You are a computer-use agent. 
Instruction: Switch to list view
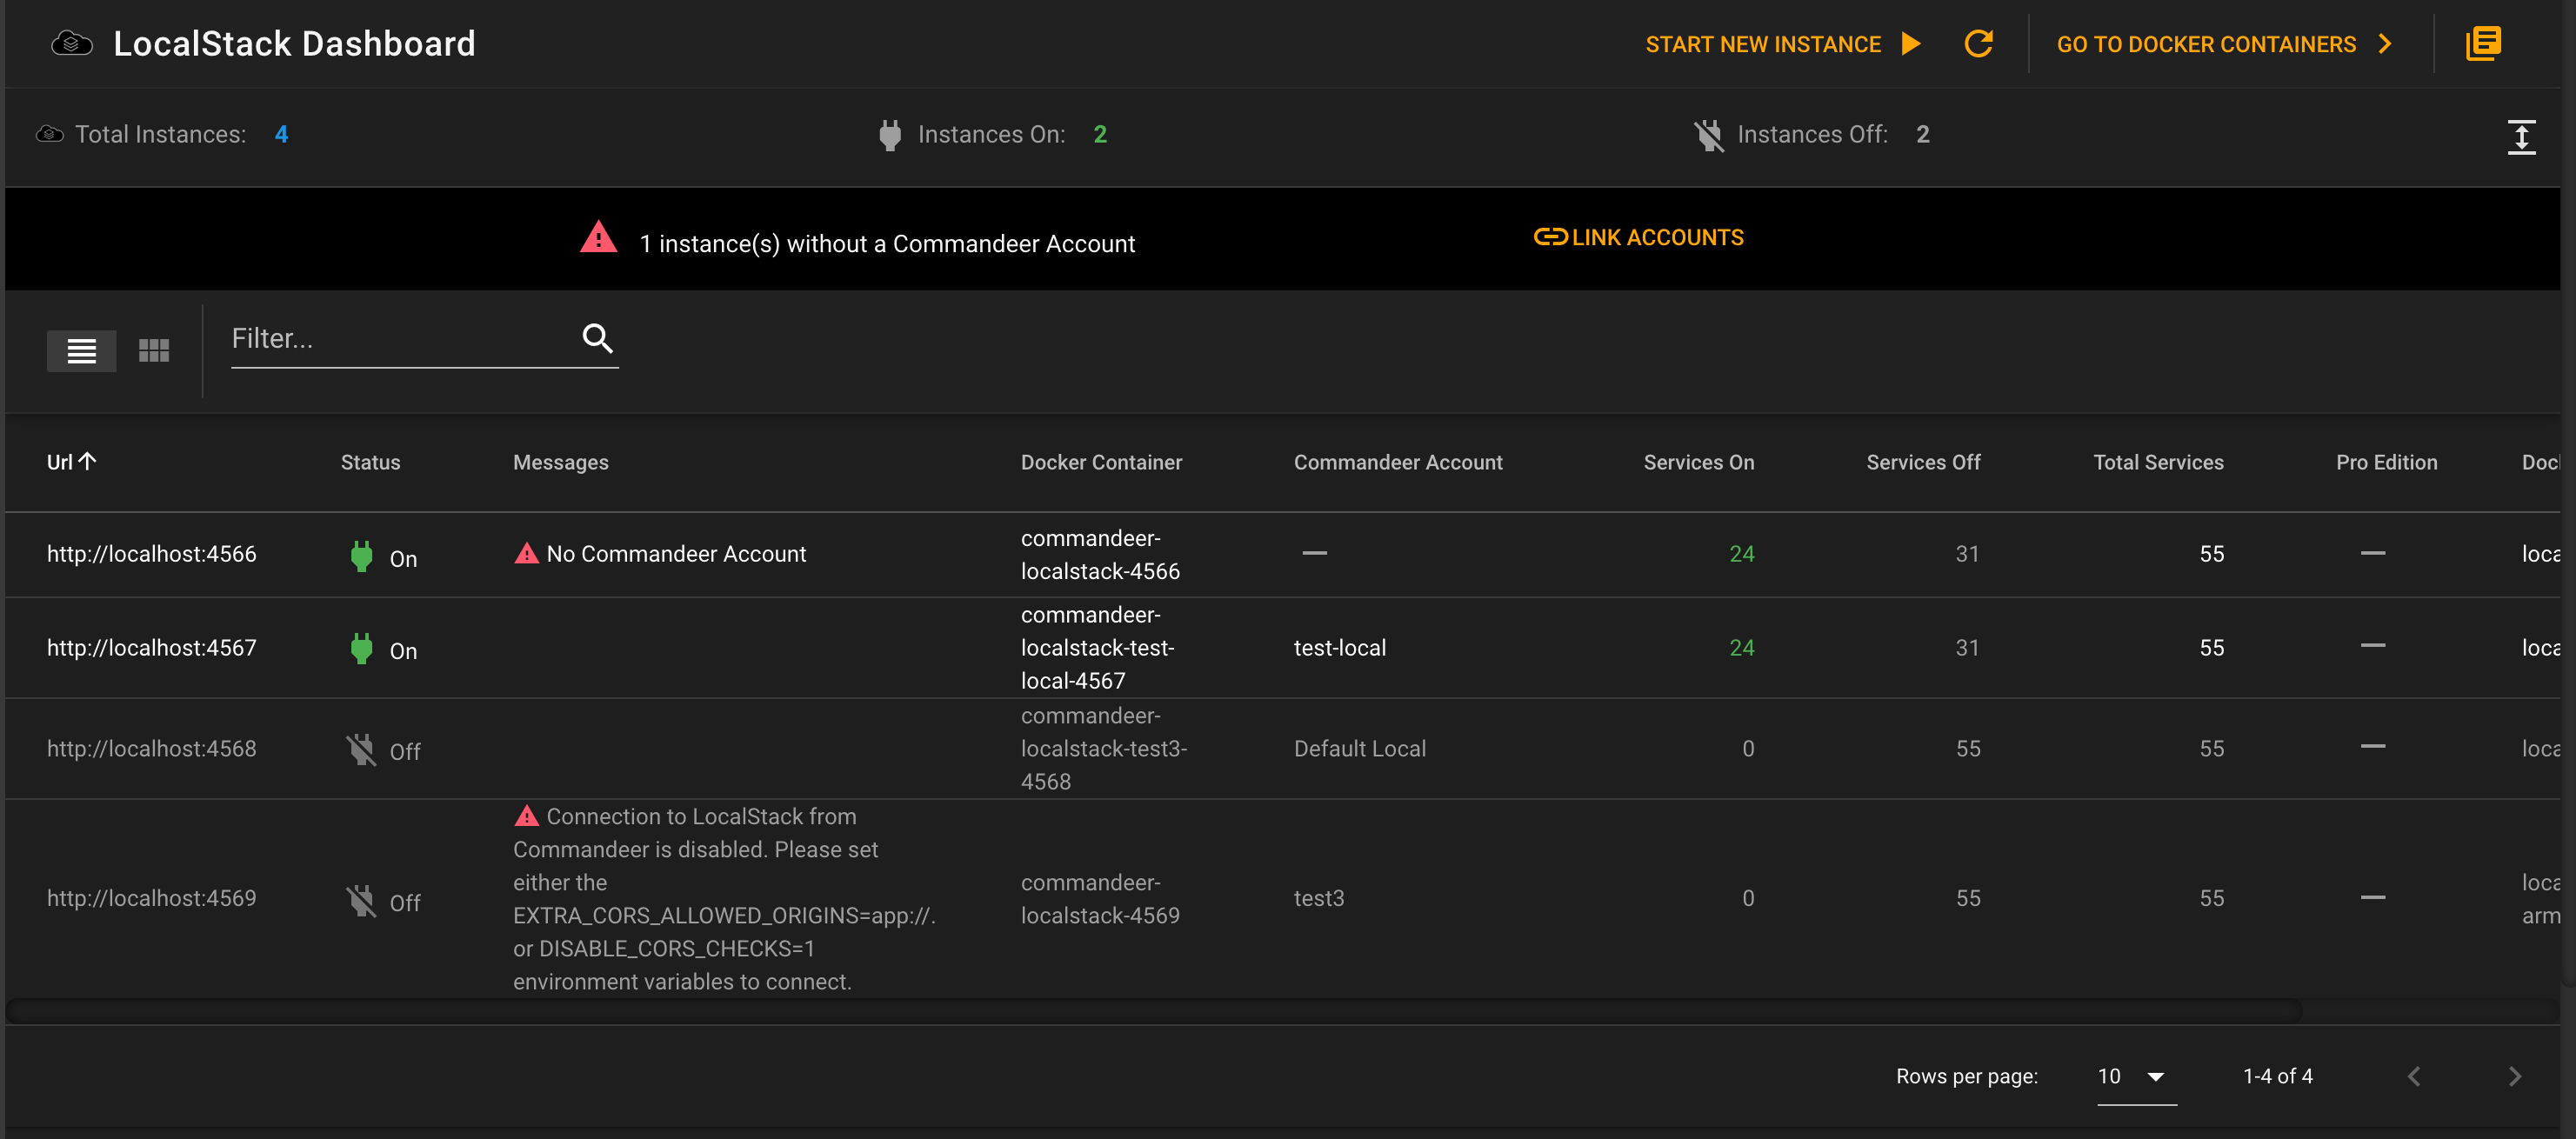(x=82, y=351)
